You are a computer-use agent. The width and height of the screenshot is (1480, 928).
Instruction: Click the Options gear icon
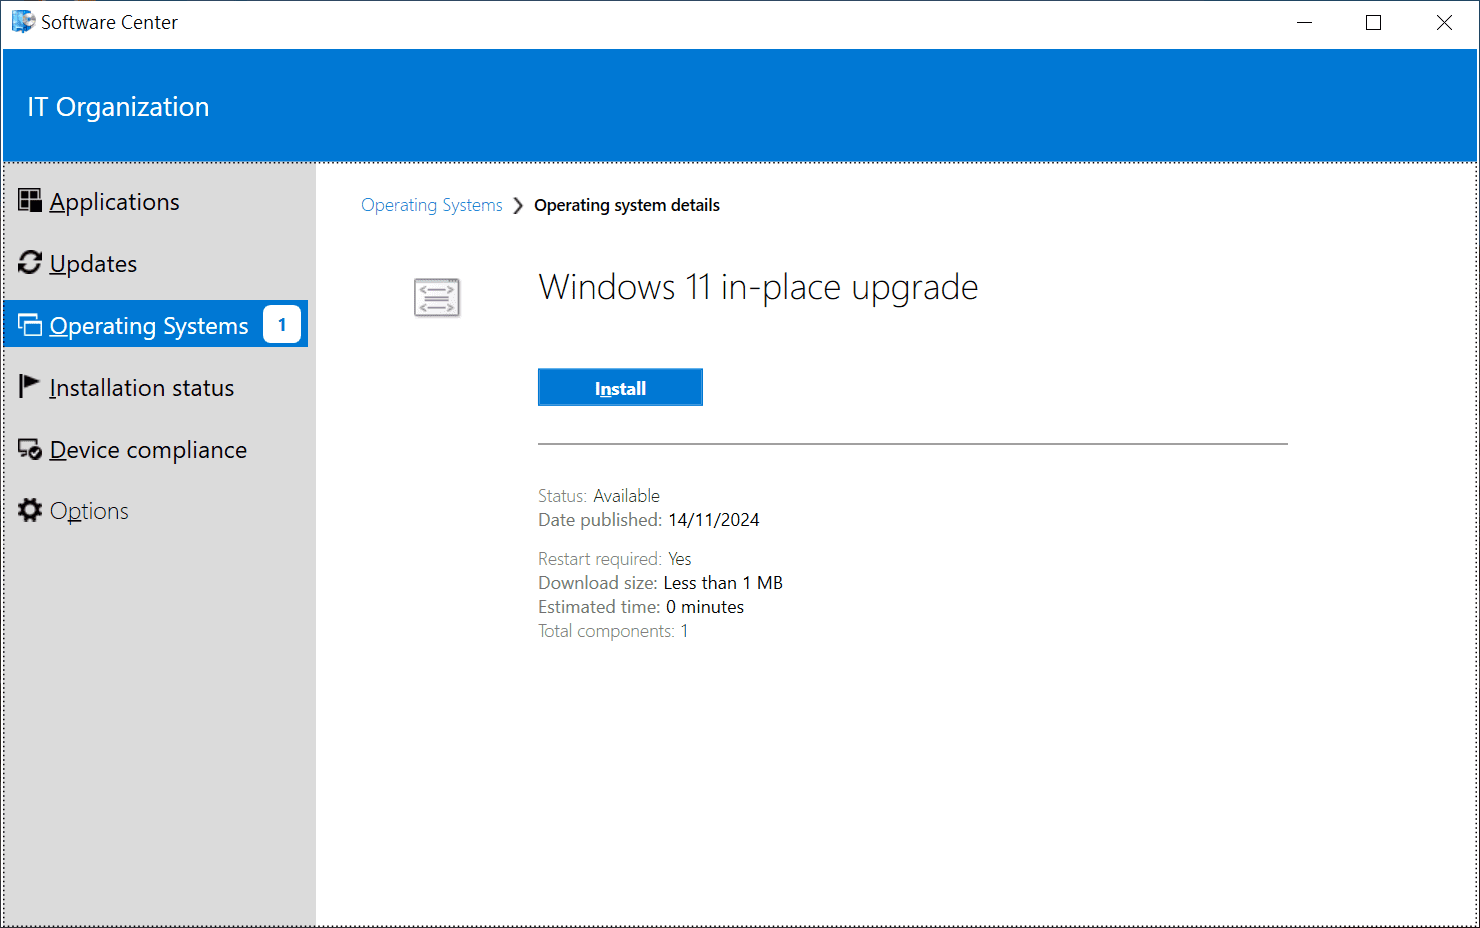30,510
